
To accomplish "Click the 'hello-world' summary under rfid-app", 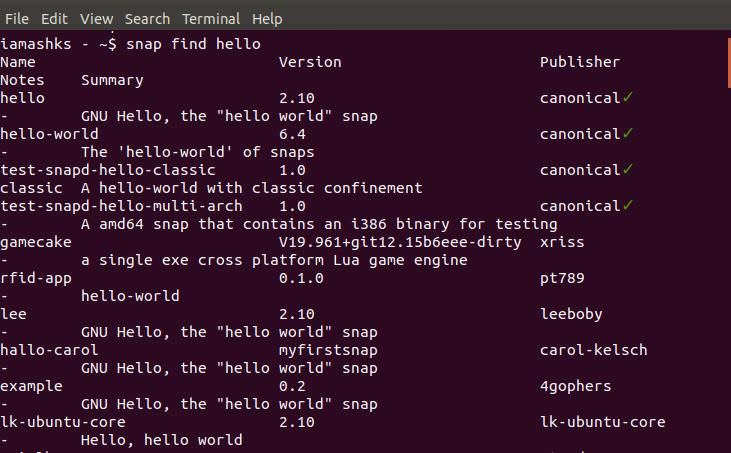I will [x=131, y=296].
